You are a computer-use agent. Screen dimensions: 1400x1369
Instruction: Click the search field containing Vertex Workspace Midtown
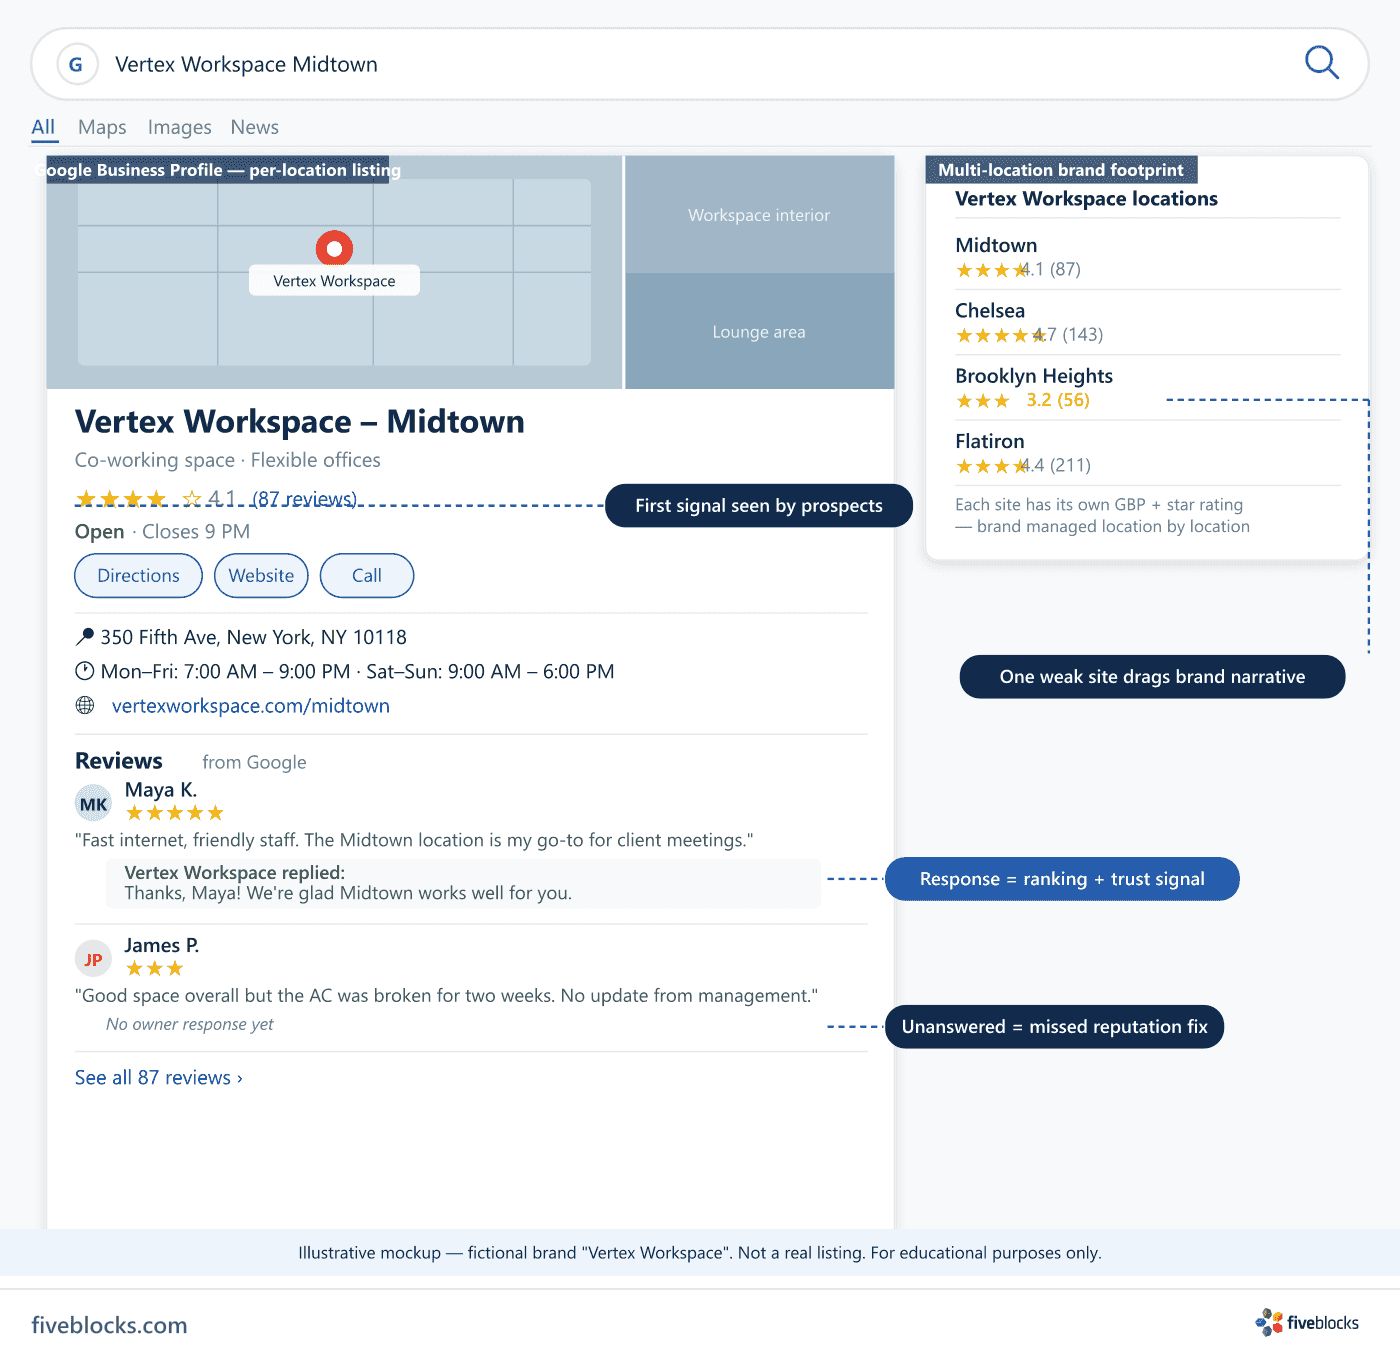click(x=700, y=64)
